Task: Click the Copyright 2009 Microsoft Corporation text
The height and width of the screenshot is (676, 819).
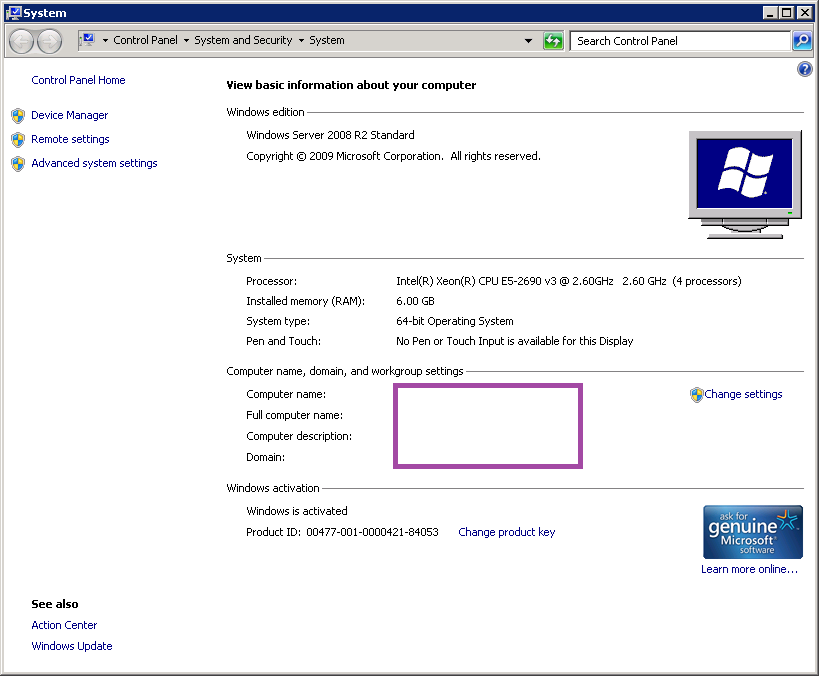Action: point(393,156)
